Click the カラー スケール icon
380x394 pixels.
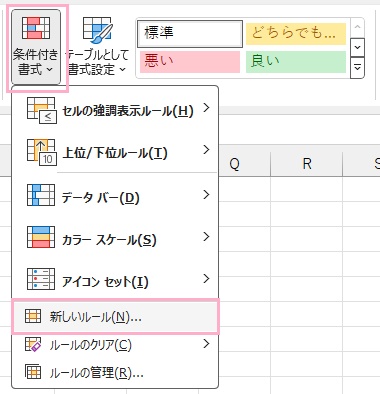[41, 237]
